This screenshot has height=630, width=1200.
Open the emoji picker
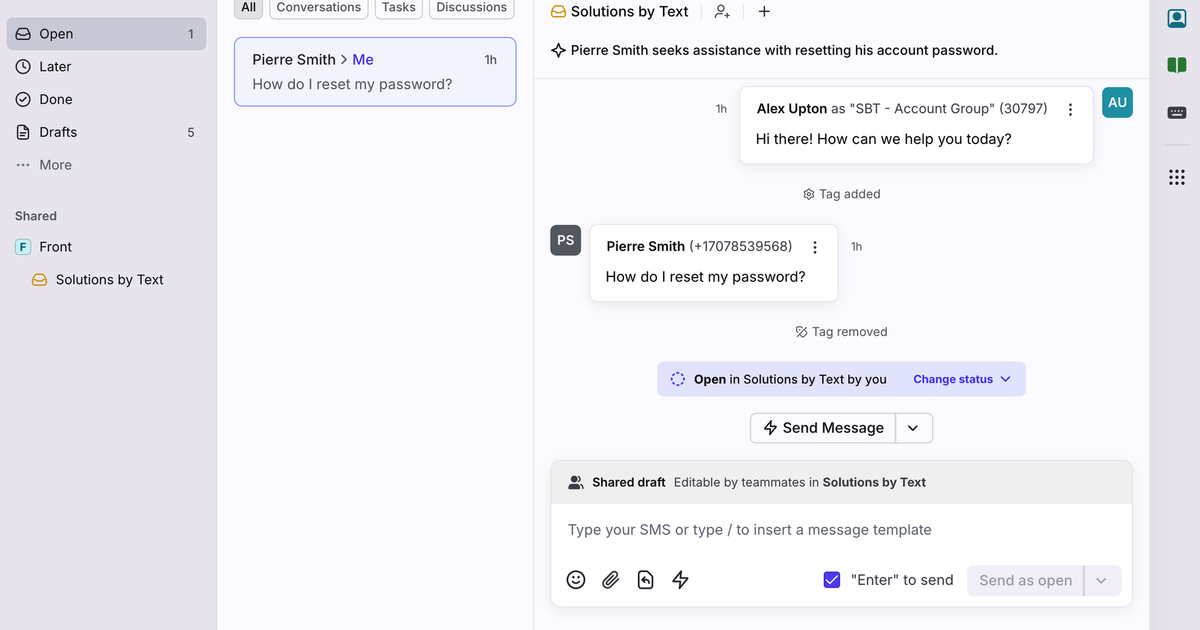pyautogui.click(x=576, y=580)
